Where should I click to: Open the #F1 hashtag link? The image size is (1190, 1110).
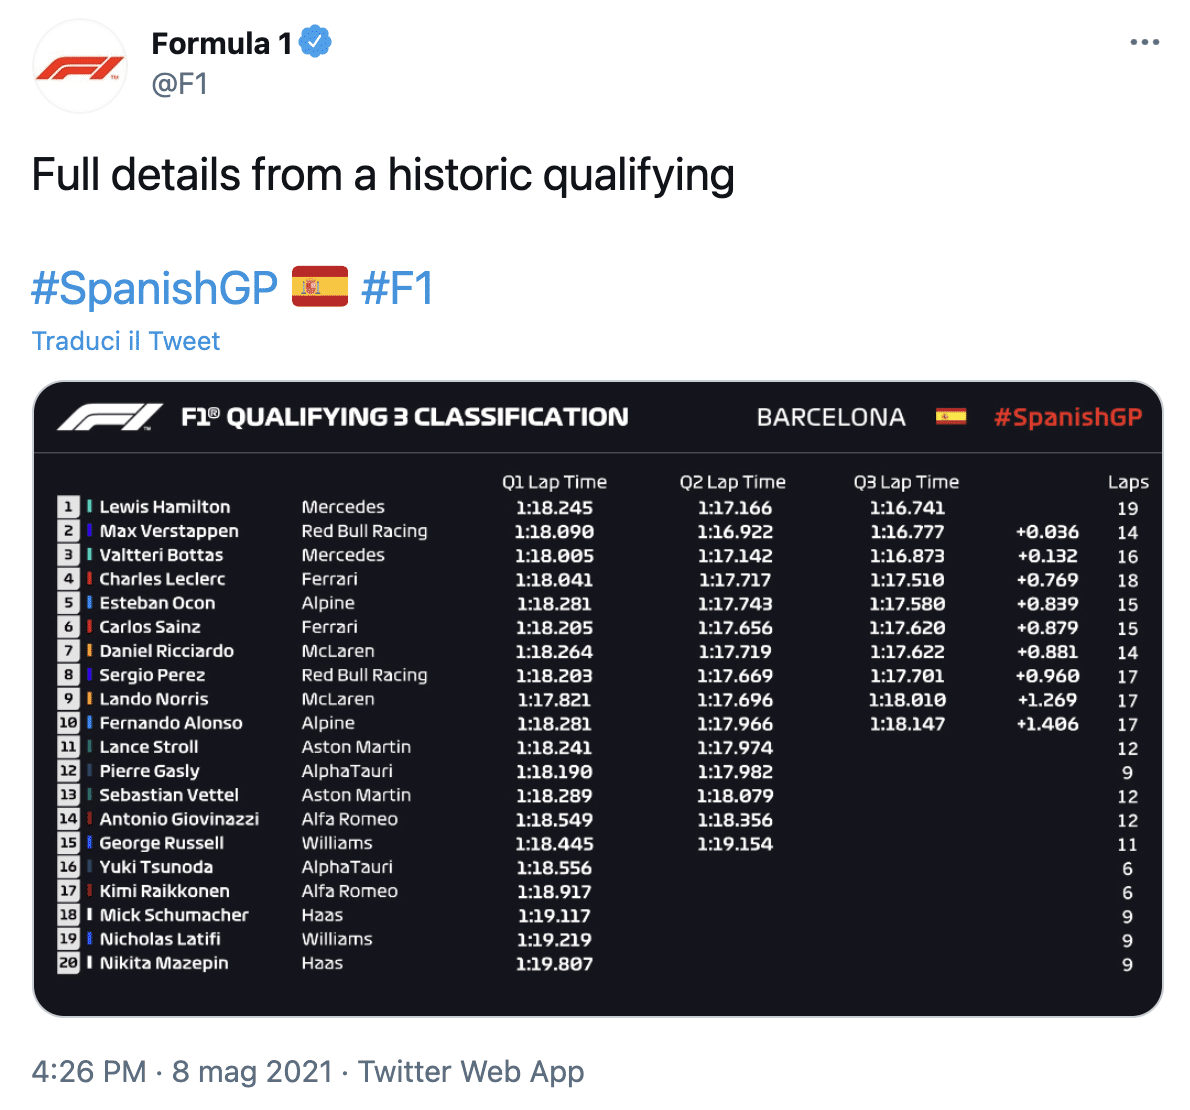[397, 288]
